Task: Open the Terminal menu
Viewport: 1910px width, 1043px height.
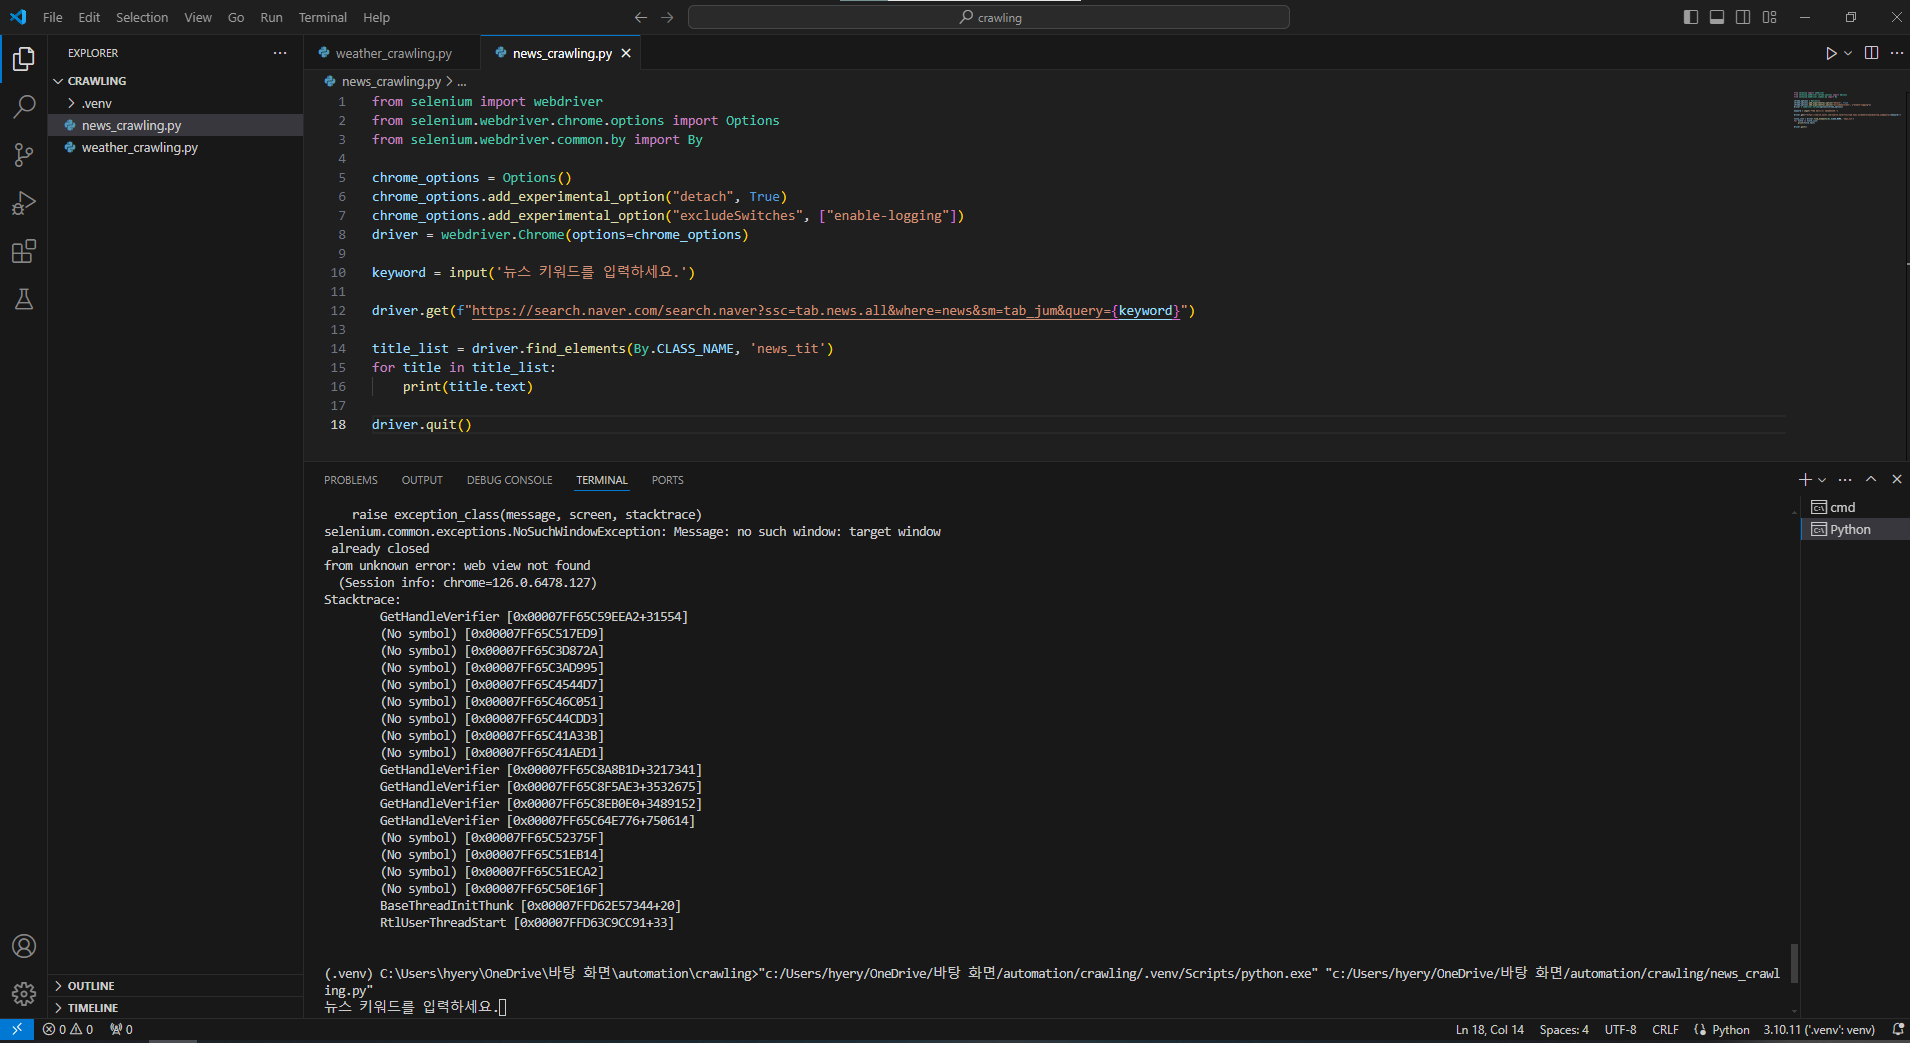Action: point(323,17)
